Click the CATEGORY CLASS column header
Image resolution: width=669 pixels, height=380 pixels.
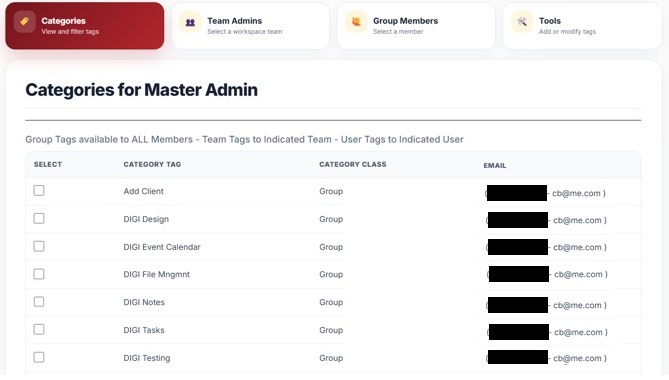click(353, 164)
